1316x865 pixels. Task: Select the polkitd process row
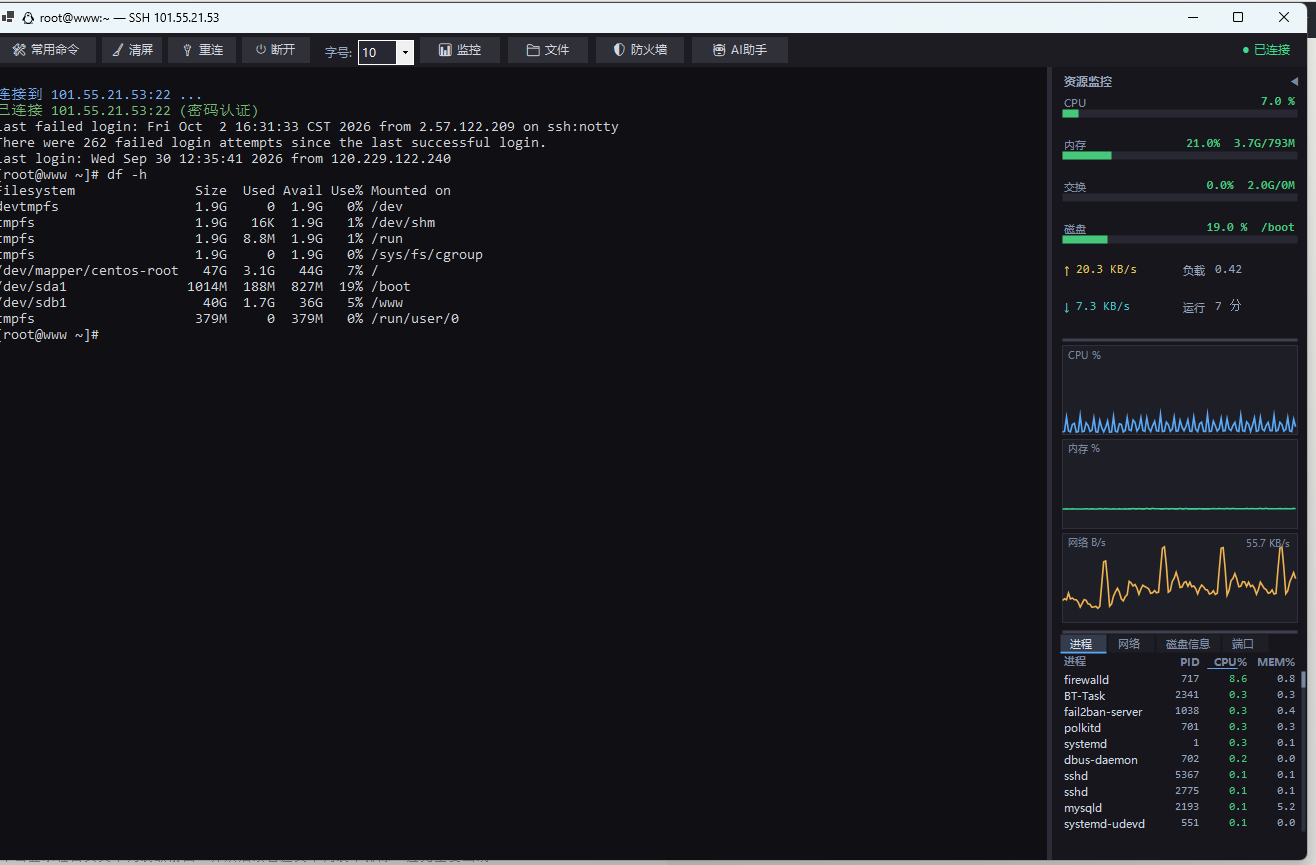[x=1180, y=728]
